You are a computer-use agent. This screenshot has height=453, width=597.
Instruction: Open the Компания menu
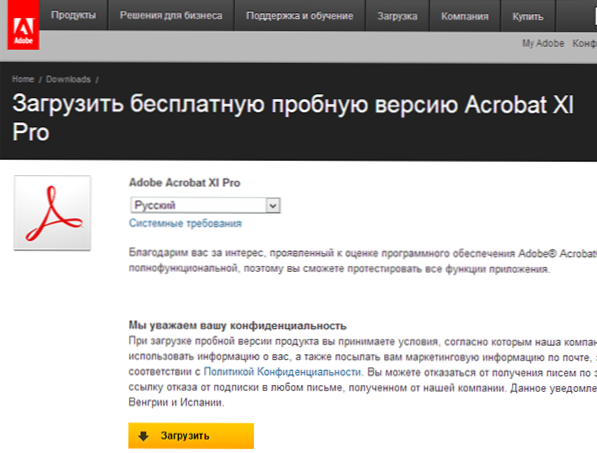465,16
